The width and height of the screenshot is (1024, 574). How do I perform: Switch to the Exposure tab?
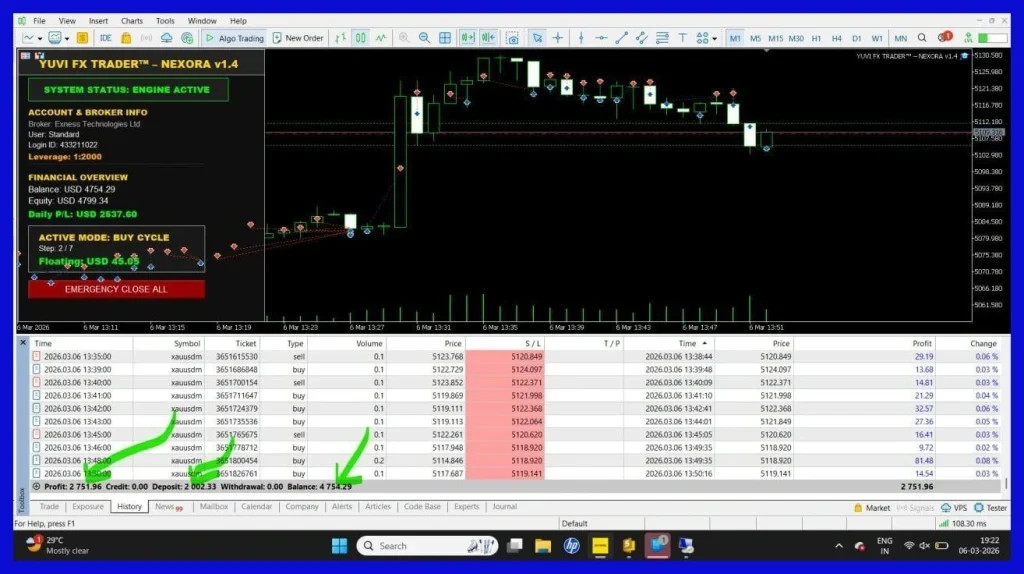coord(88,507)
